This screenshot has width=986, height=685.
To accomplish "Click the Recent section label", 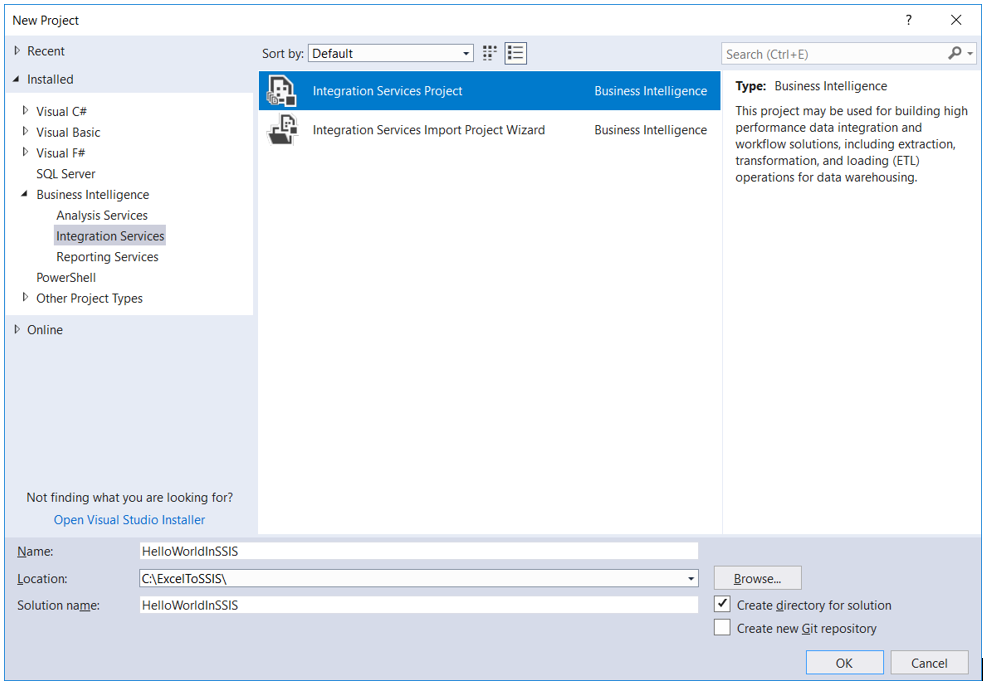I will pyautogui.click(x=46, y=51).
